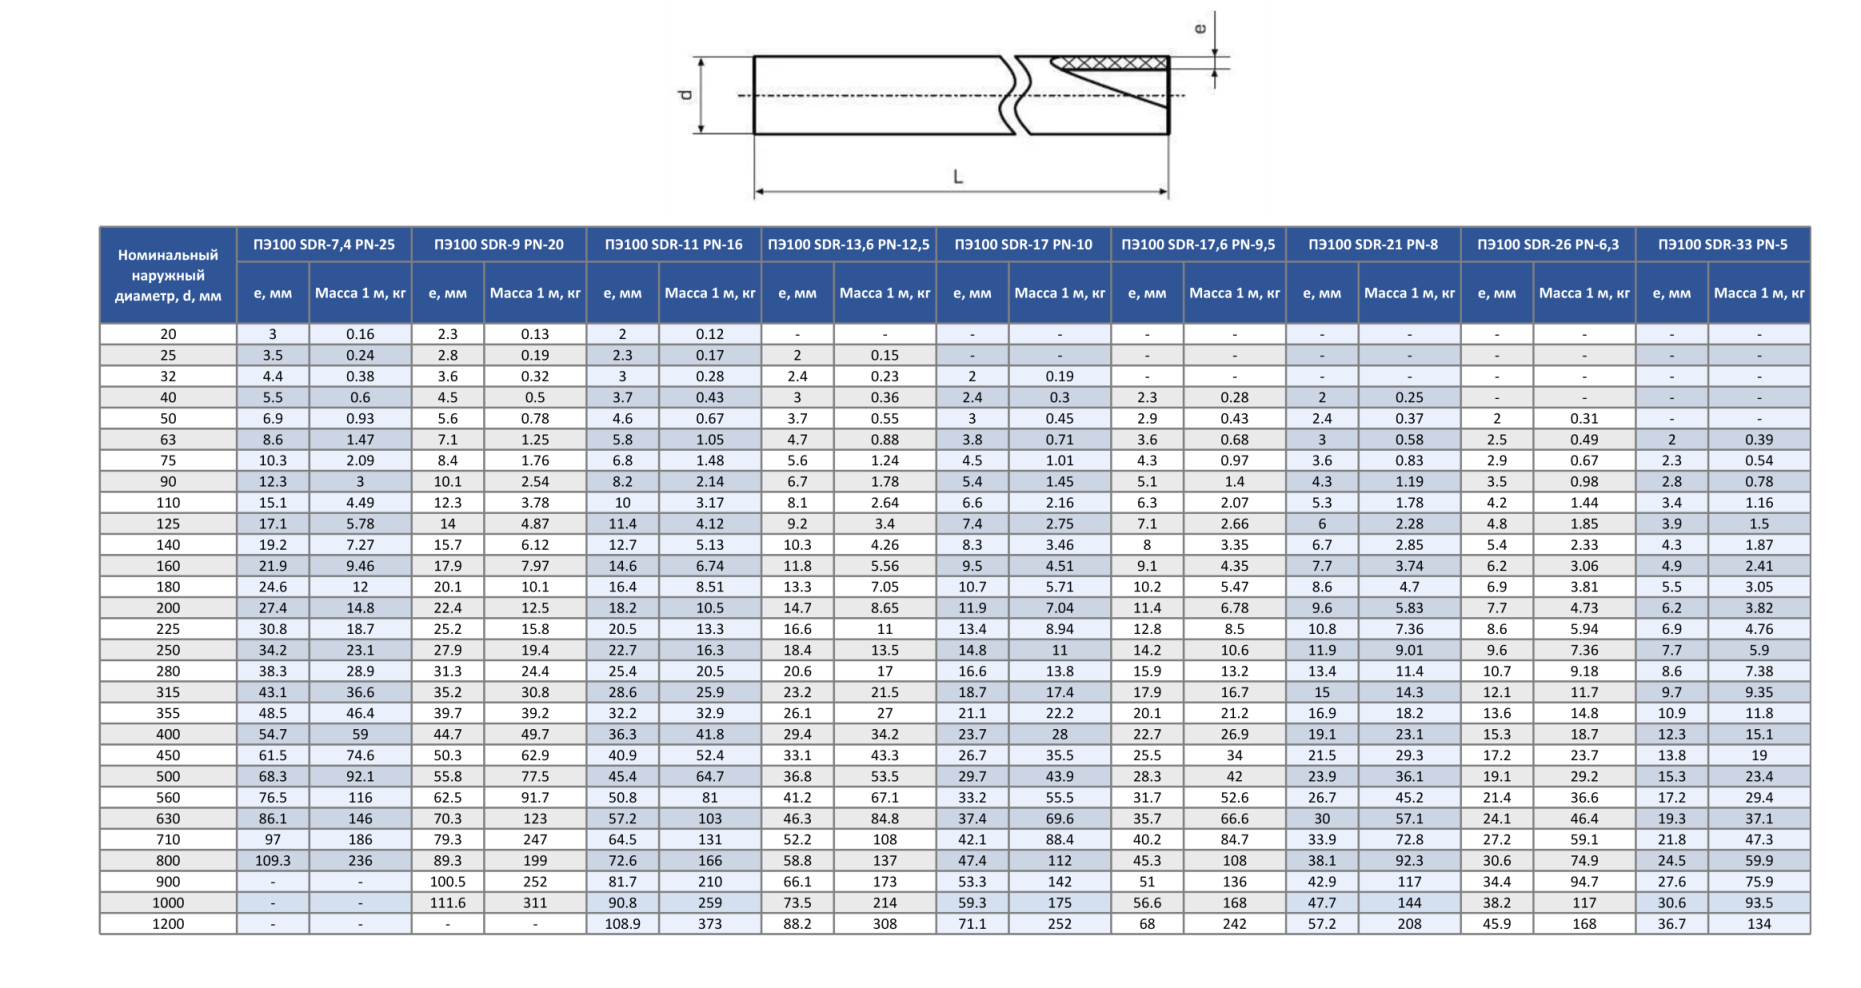Image resolution: width=1861 pixels, height=988 pixels.
Task: Click the first-column diameter label '20'
Action: pyautogui.click(x=168, y=334)
